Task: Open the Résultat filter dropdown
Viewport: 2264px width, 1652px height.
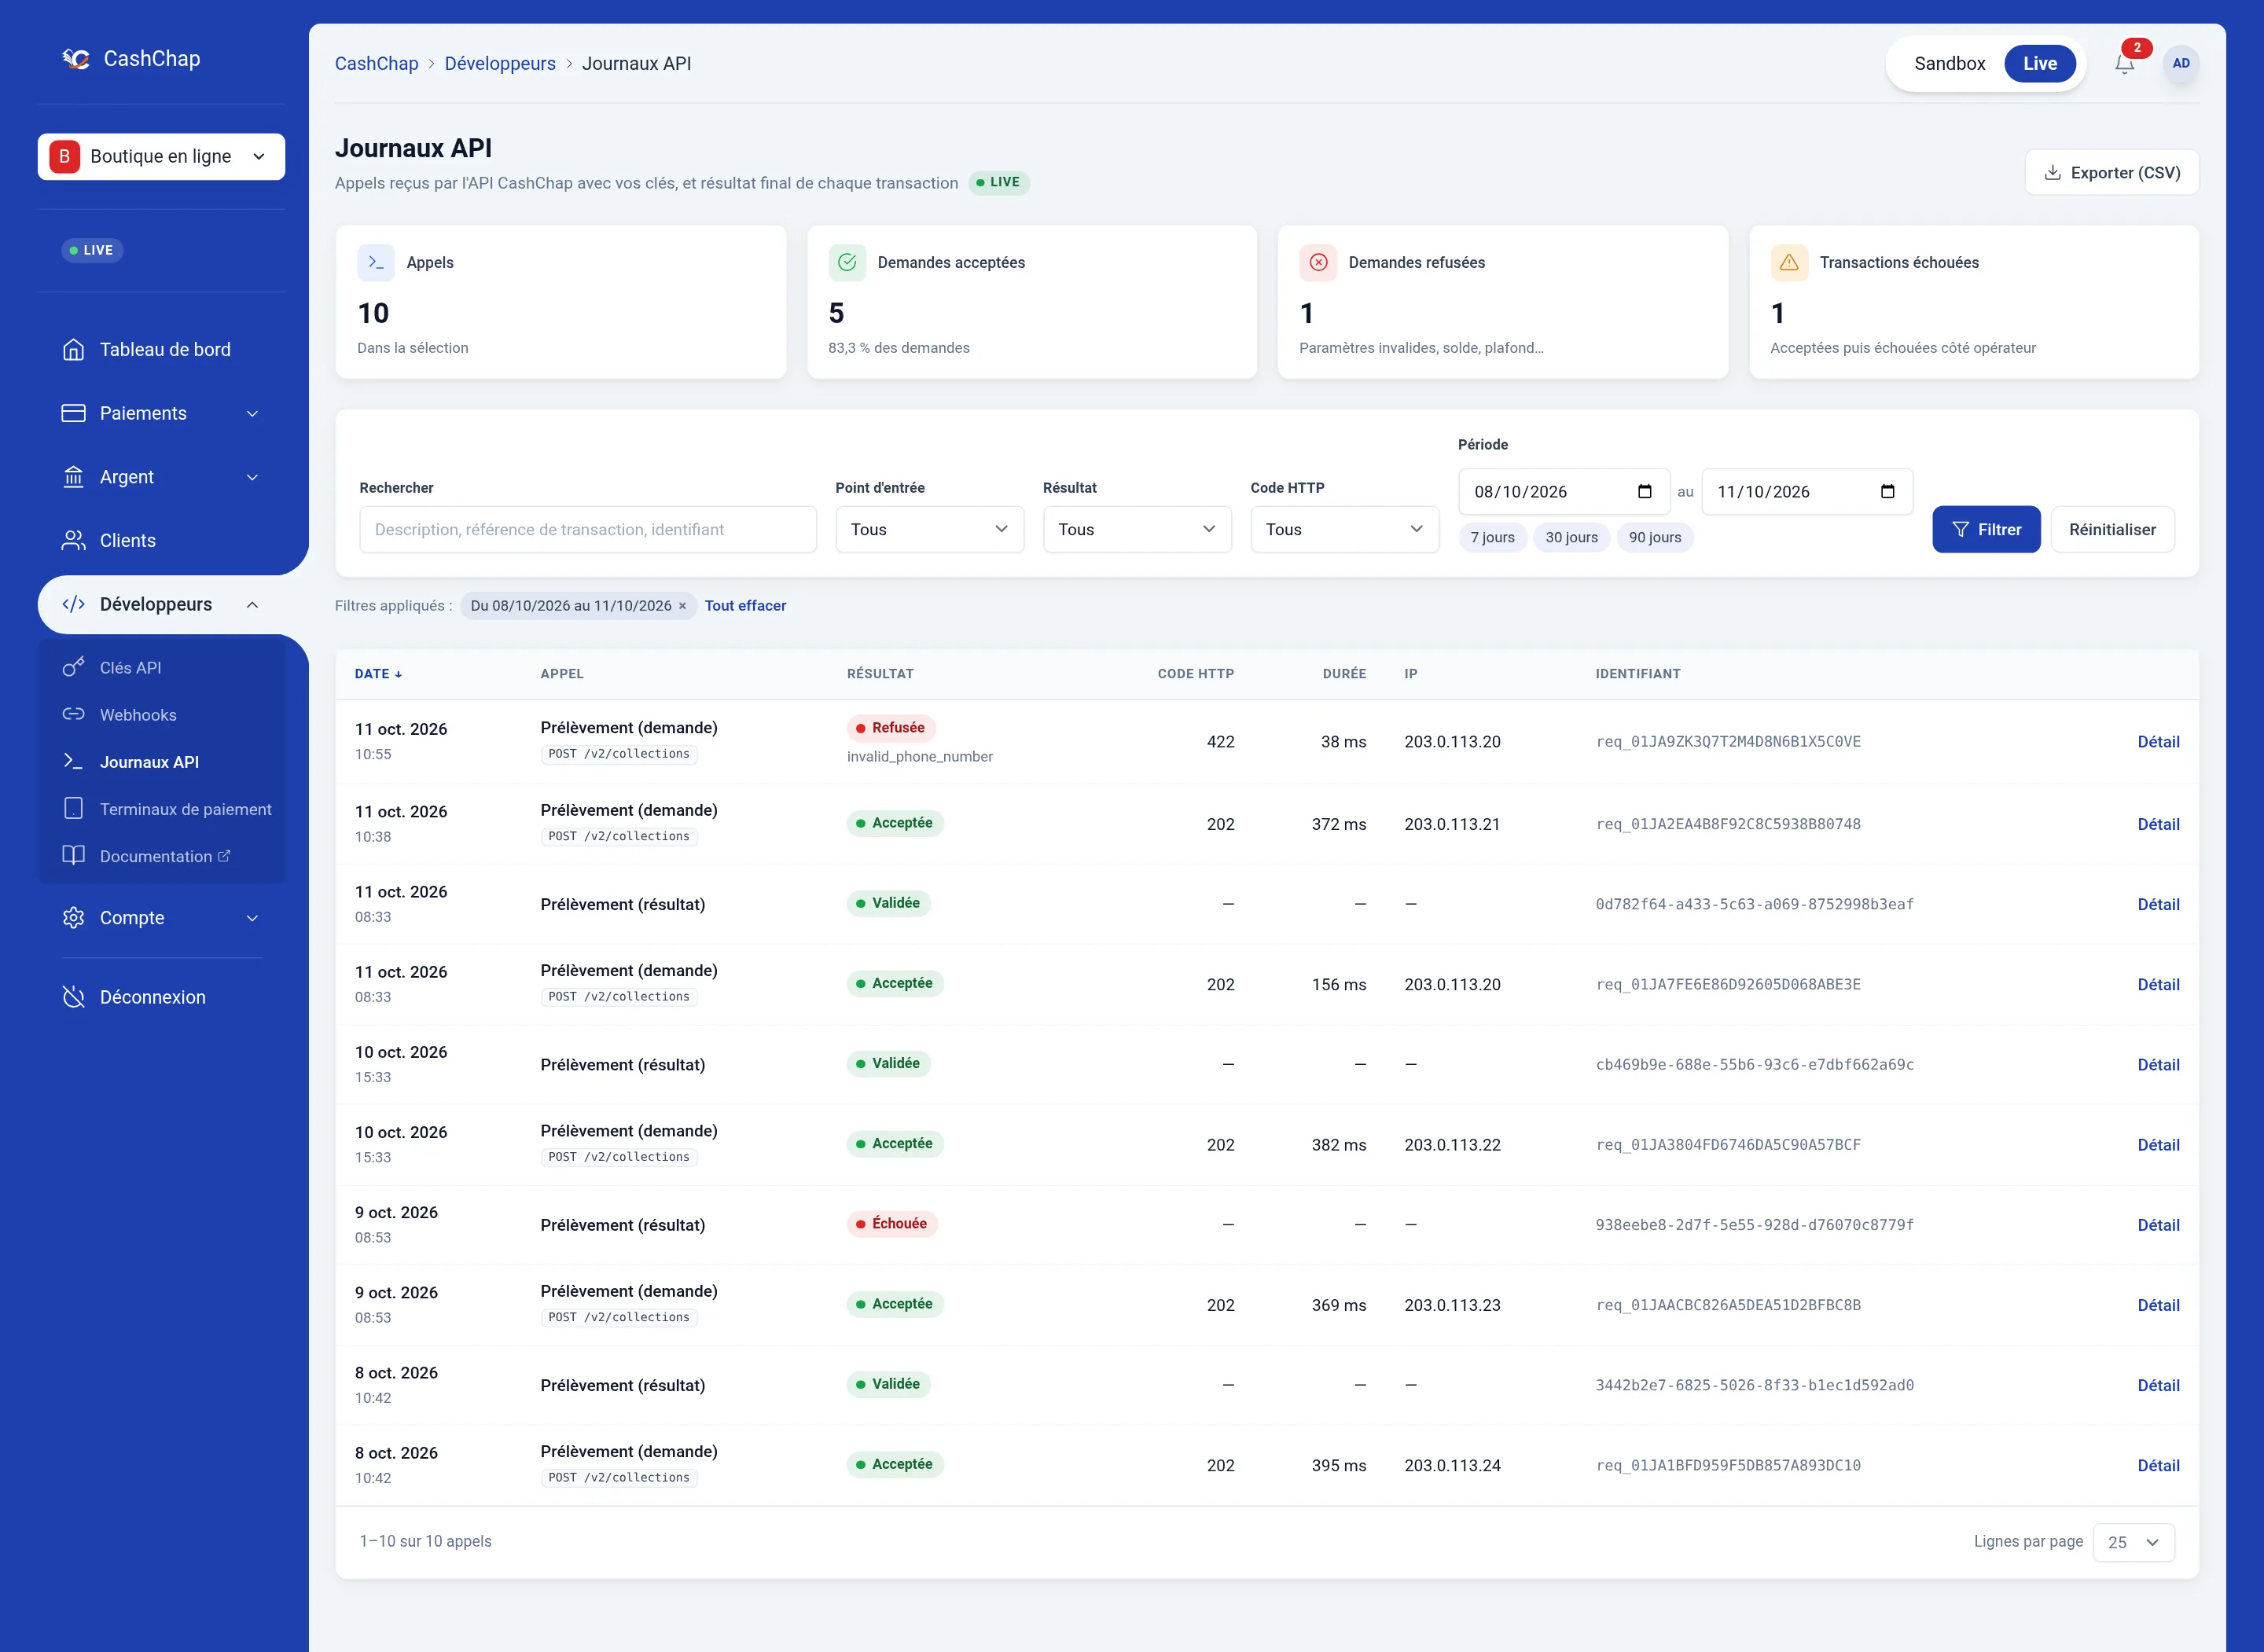Action: (1137, 529)
